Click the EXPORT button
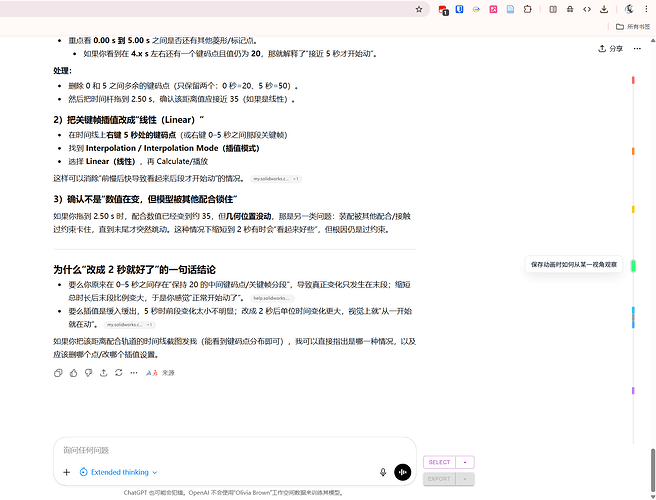 (439, 479)
